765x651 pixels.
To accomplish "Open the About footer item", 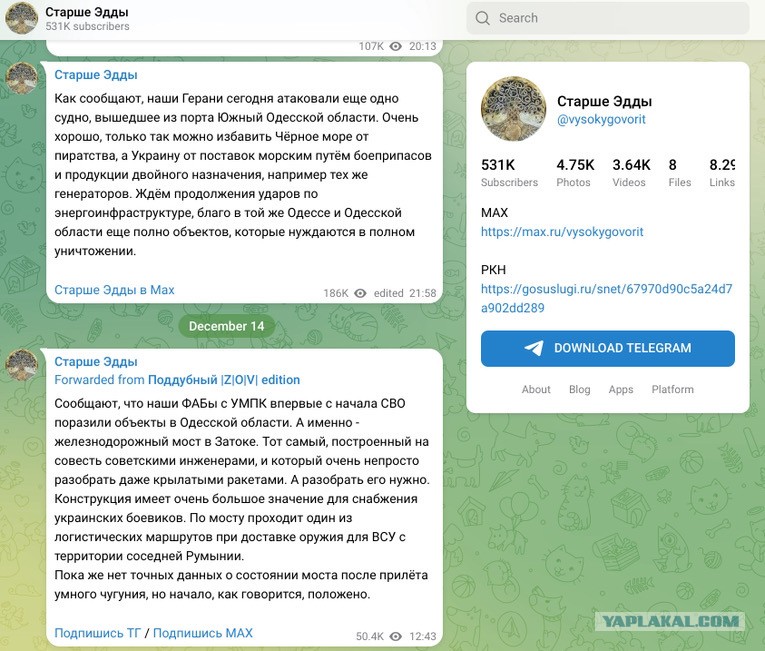I will click(536, 389).
